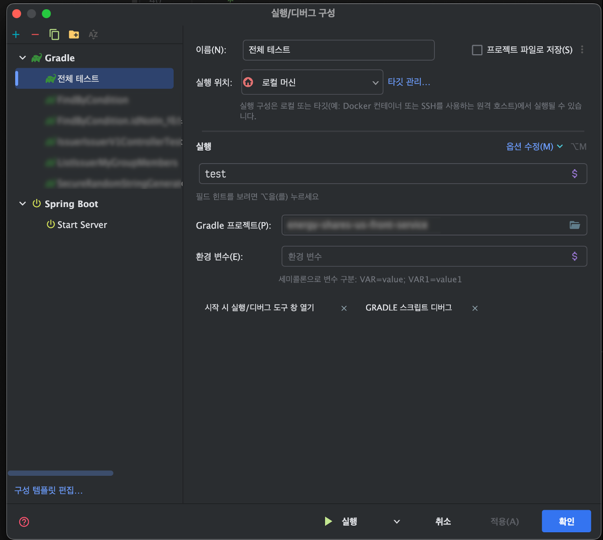Click the green zoom window button
The image size is (603, 540).
pyautogui.click(x=46, y=14)
